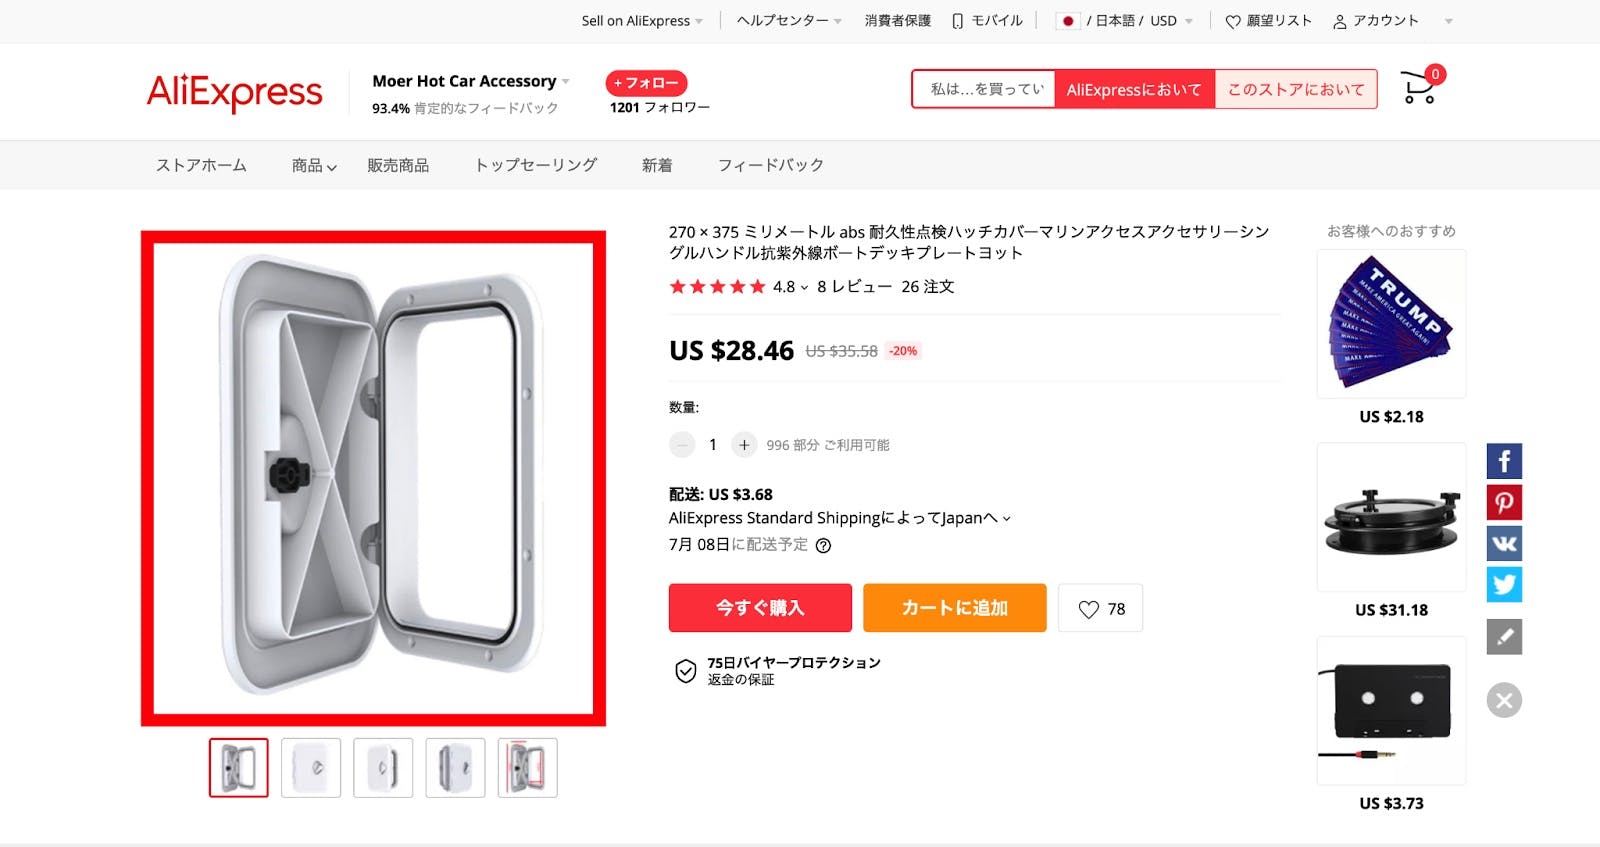
Task: Share product on VK
Action: pos(1504,543)
